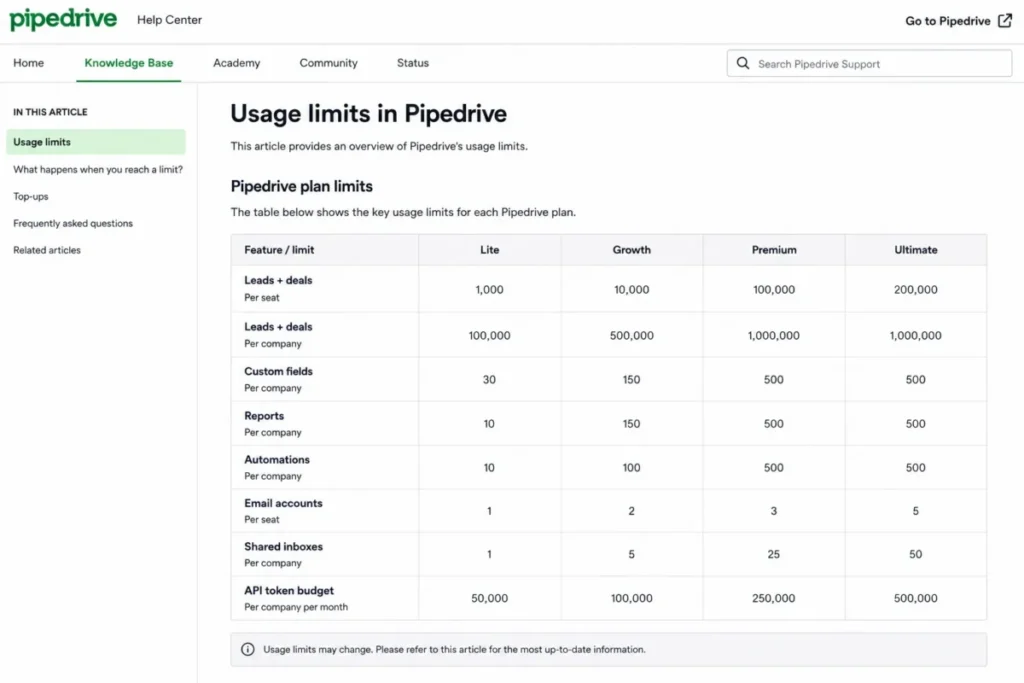Screen dimensions: 1024x683
Task: Click the 200,000 Ultimate leads per seat cell
Action: [x=916, y=289]
